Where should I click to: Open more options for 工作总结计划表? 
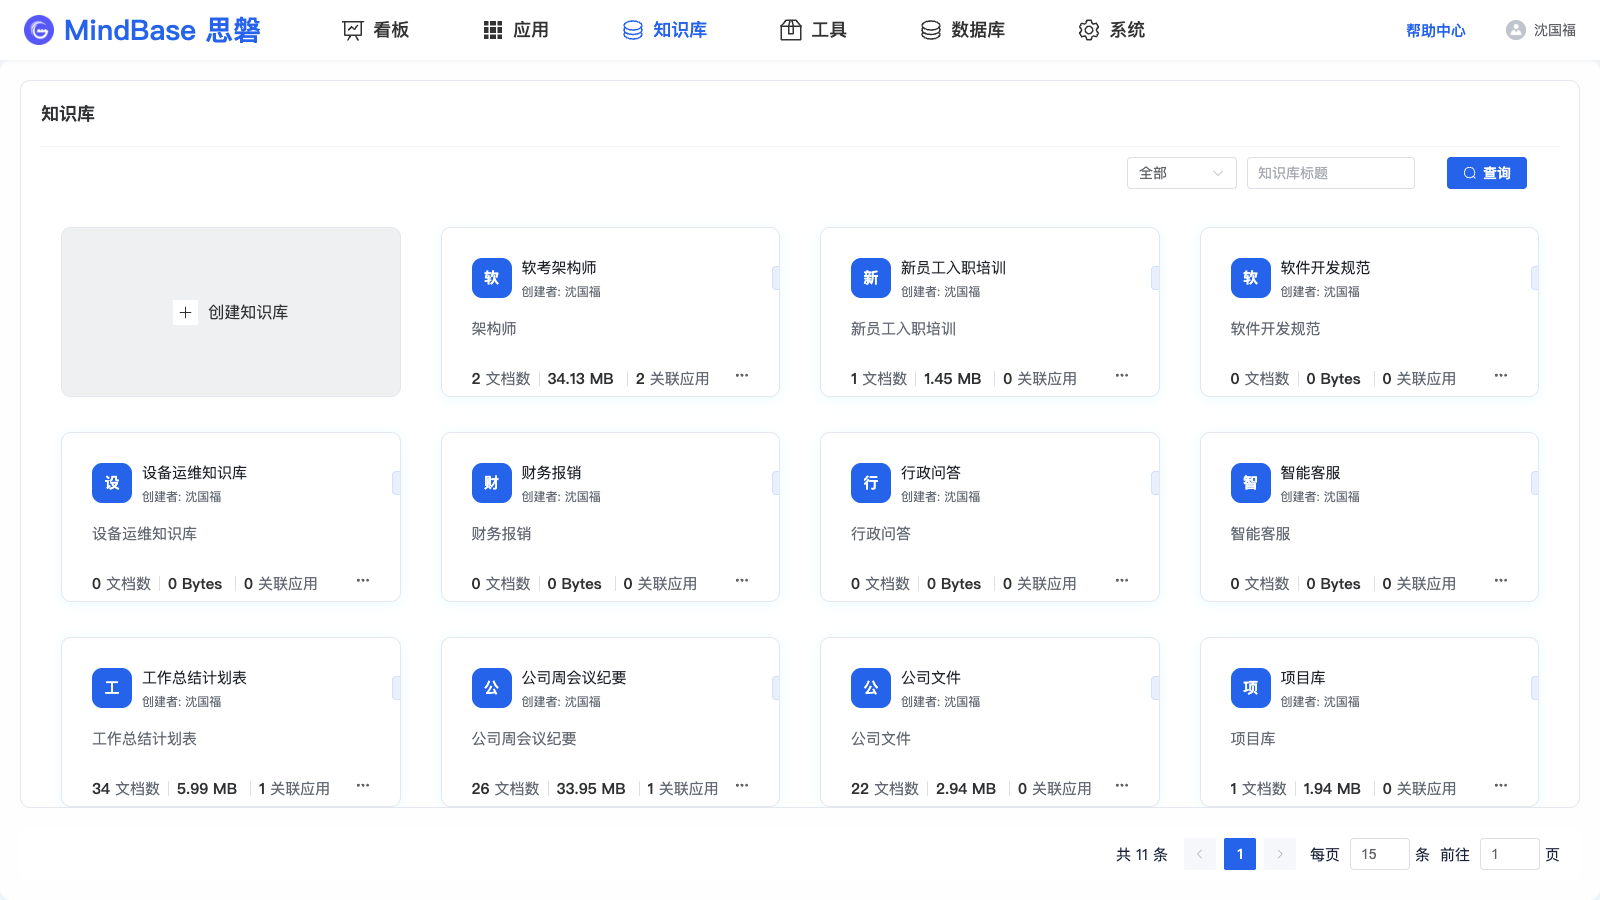pos(363,786)
